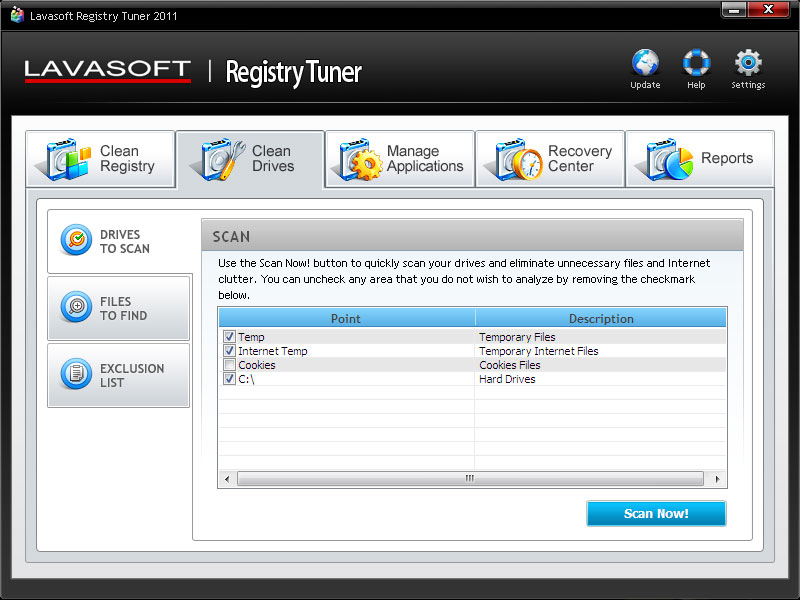The width and height of the screenshot is (800, 600).
Task: Open the Manage Applications tab
Action: 400,159
